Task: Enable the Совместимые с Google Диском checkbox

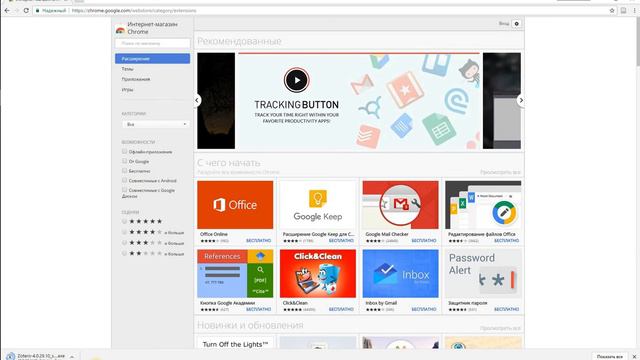Action: [x=124, y=190]
